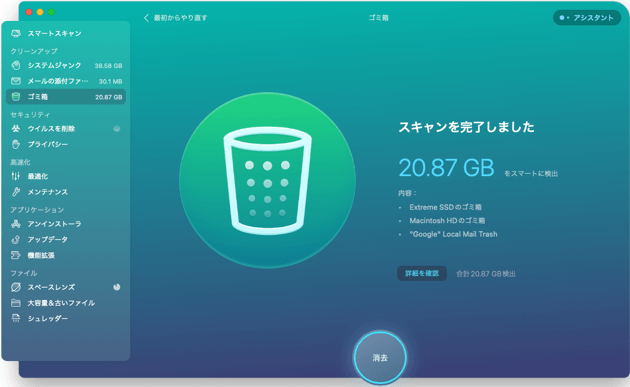Open the アップデータ icon
Viewport: 630px width, 387px height.
[16, 240]
